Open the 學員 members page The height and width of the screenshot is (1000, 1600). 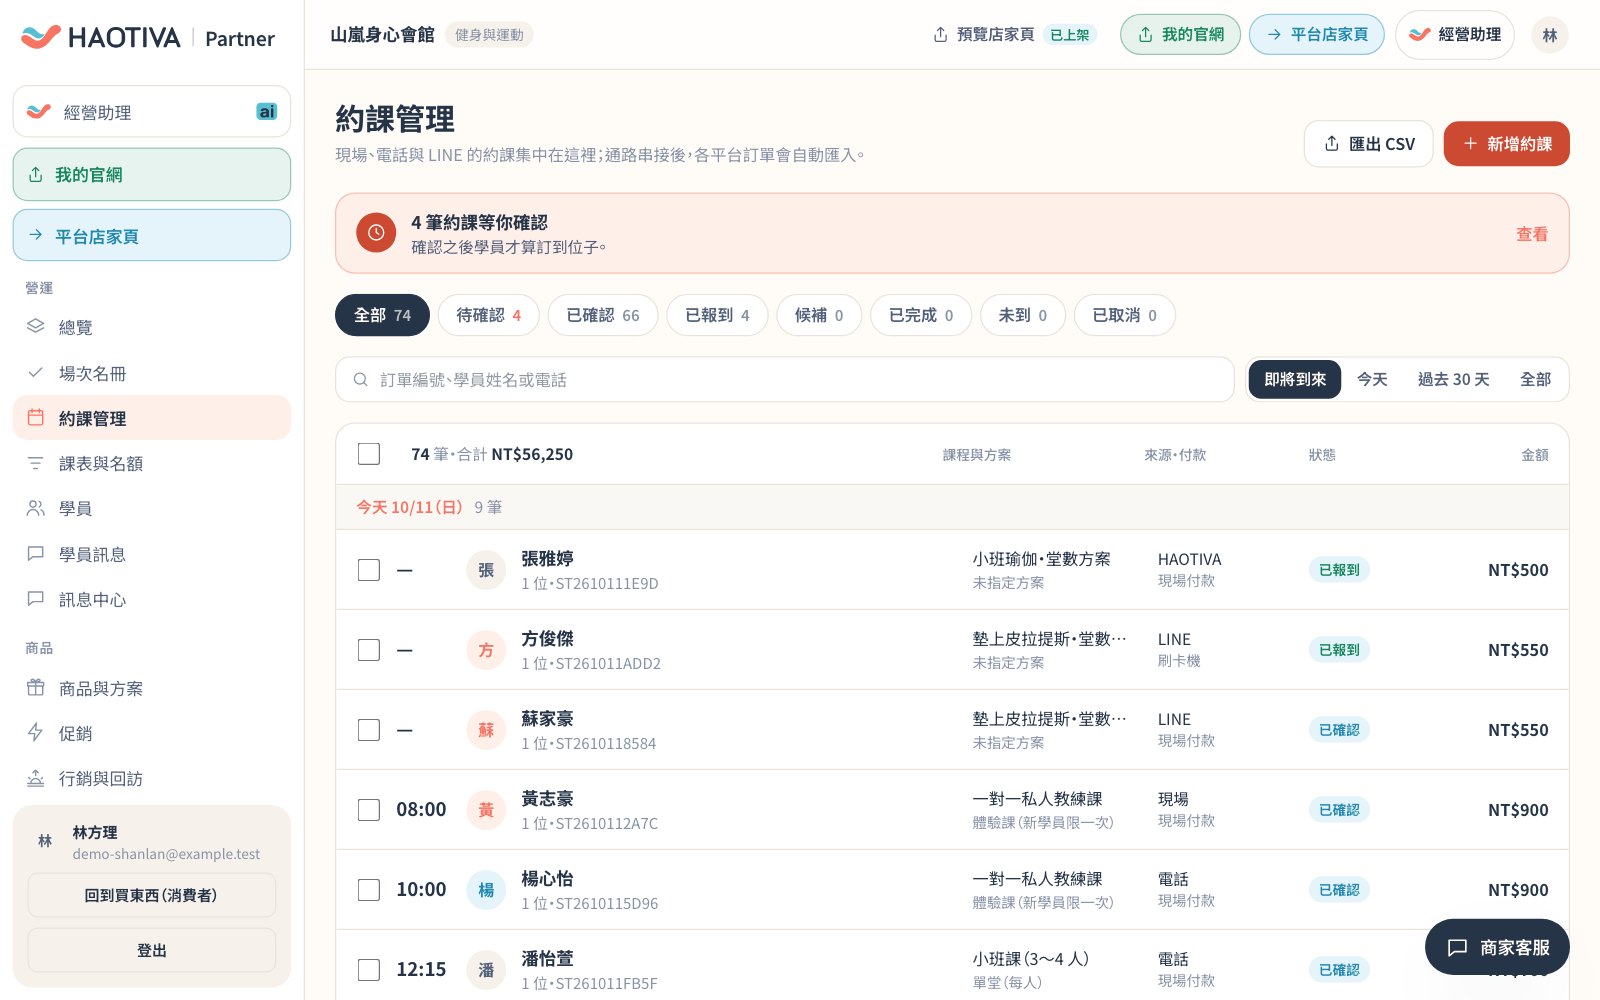pyautogui.click(x=152, y=508)
